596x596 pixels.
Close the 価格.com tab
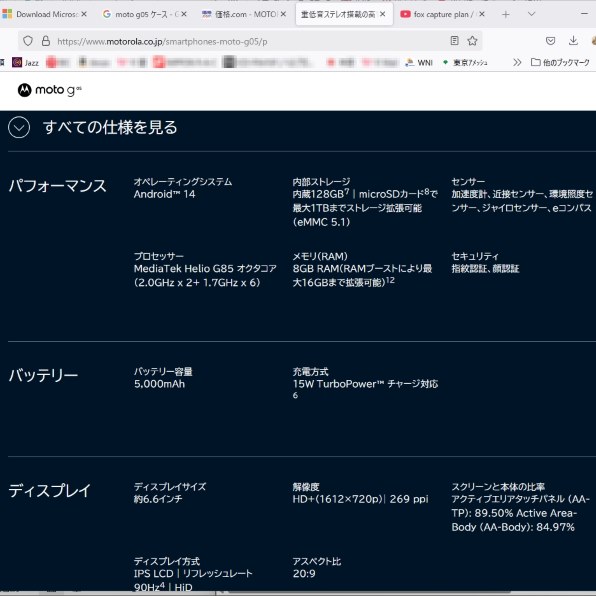[283, 14]
